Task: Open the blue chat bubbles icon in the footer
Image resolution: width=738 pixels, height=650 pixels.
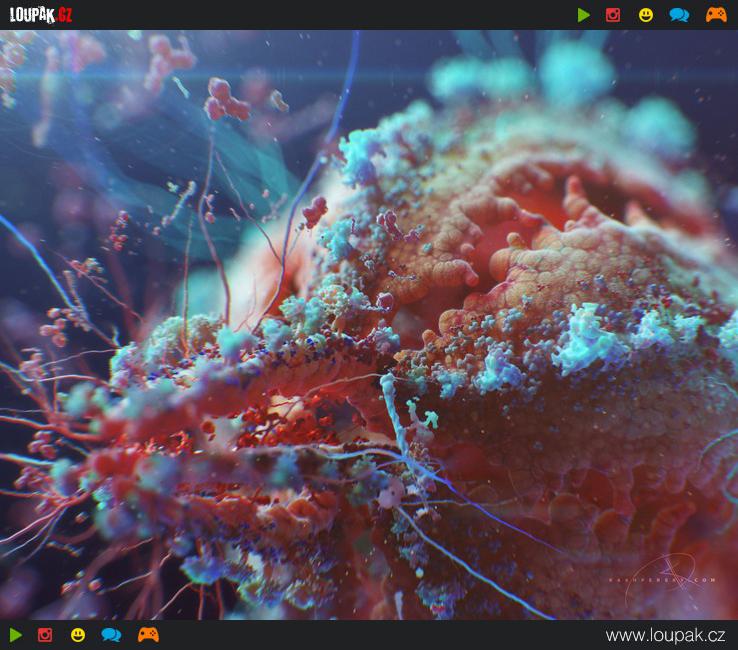Action: [x=111, y=635]
